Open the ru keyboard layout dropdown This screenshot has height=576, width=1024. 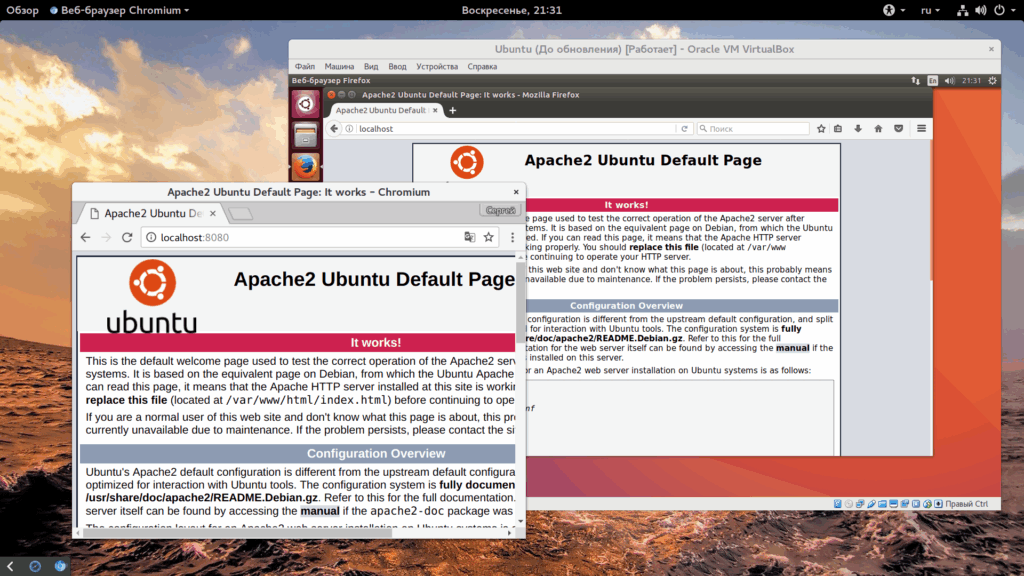[x=931, y=10]
